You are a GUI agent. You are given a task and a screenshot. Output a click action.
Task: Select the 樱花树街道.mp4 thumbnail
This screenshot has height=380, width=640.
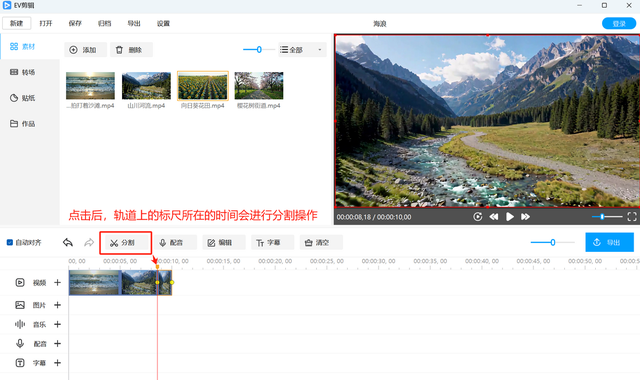[259, 86]
